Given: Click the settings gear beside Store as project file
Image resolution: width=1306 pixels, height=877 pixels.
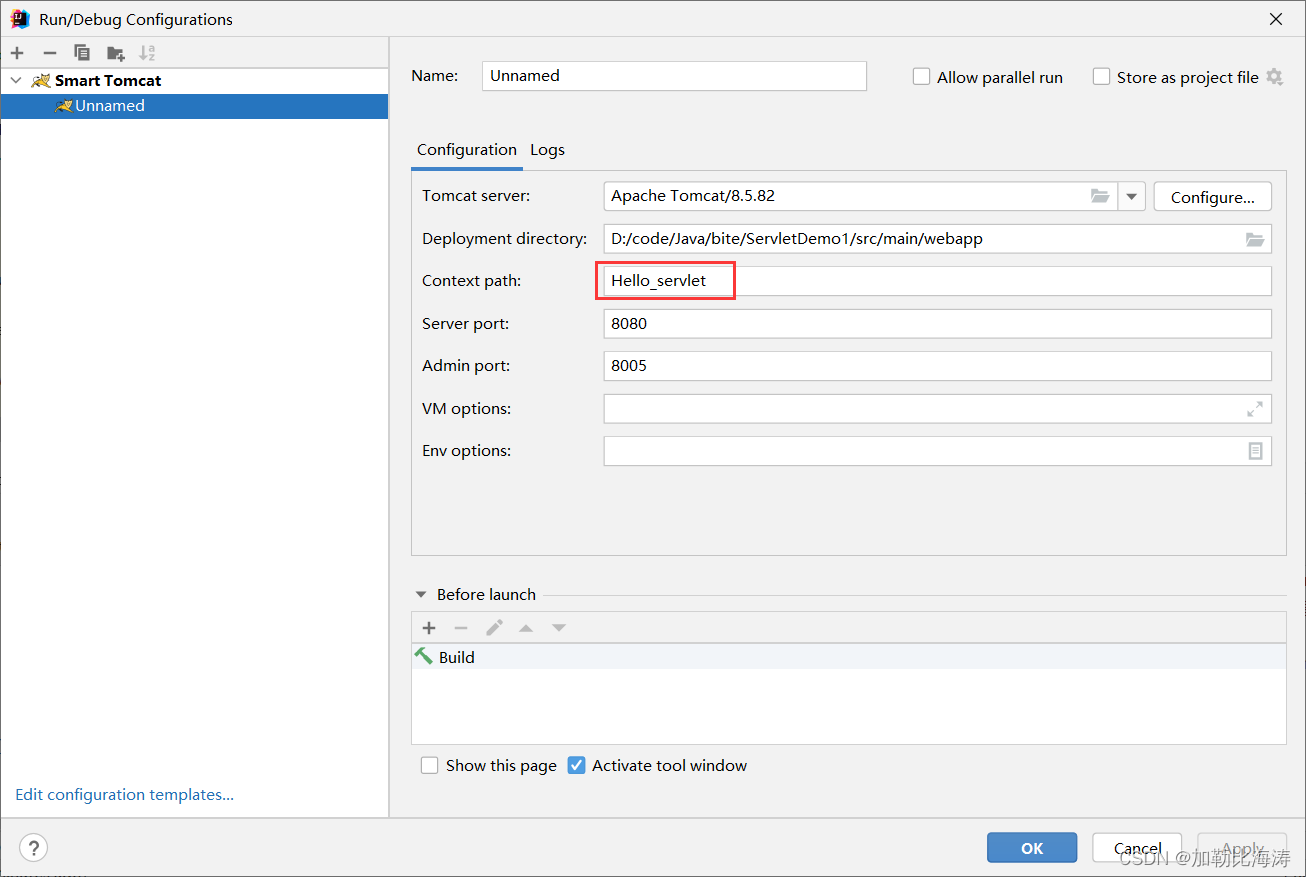Looking at the screenshot, I should click(x=1274, y=76).
